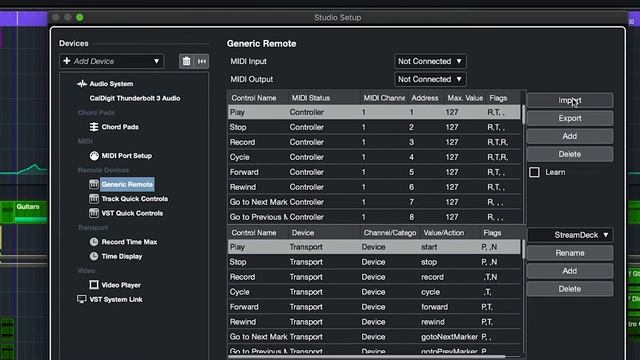
Task: Click the 'stop' value in lower table
Action: [x=429, y=262]
